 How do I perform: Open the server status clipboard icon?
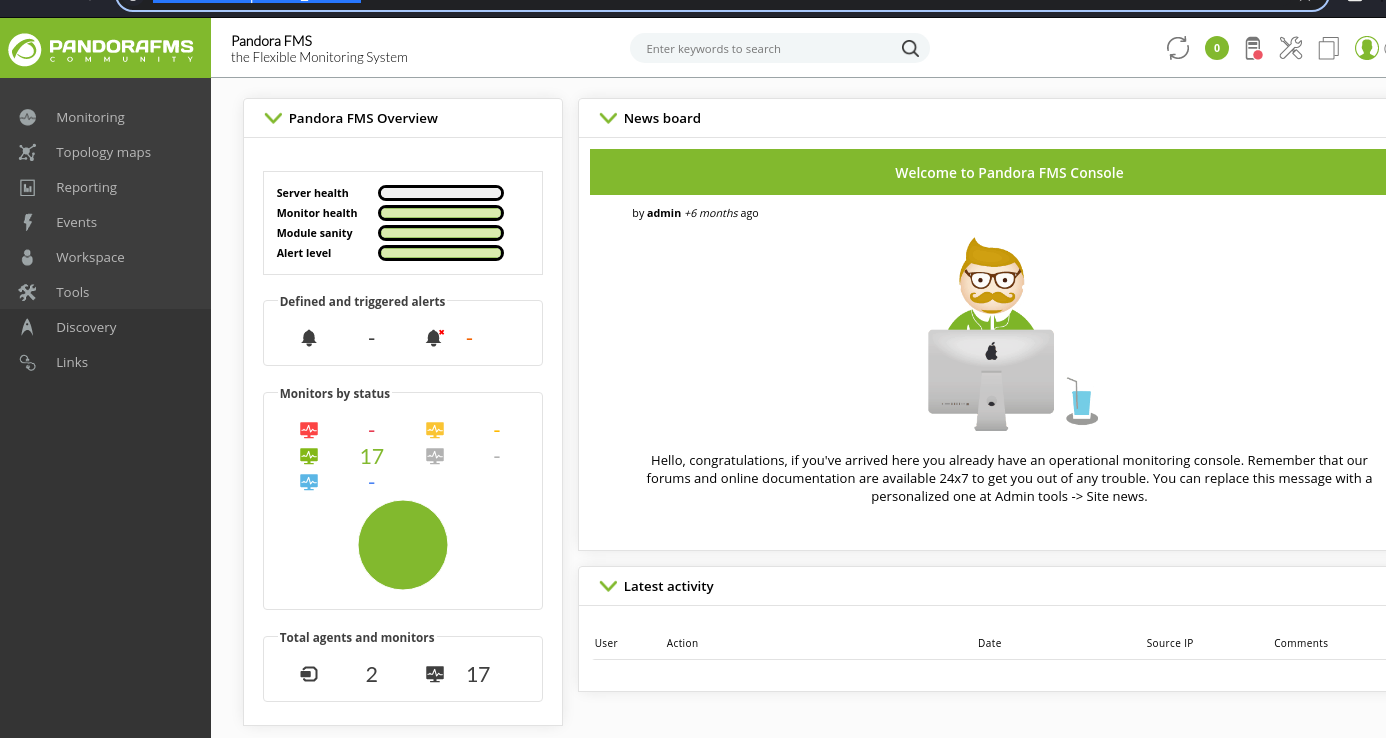click(1253, 48)
